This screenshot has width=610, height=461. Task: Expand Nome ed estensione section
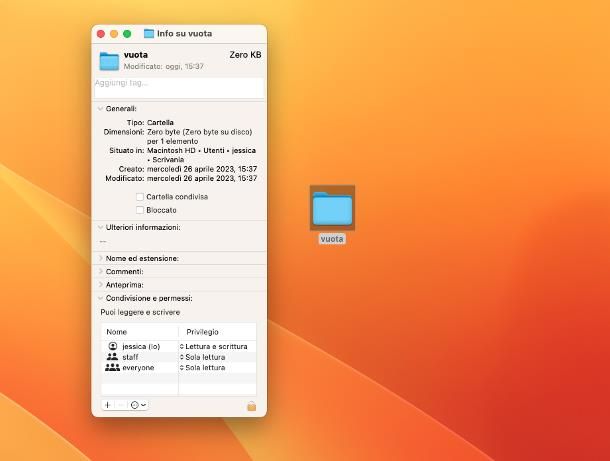coord(100,258)
